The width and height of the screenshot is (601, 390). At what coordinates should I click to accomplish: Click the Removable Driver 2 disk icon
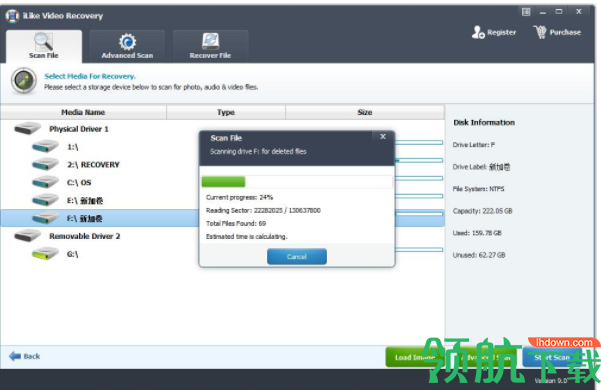coord(28,236)
